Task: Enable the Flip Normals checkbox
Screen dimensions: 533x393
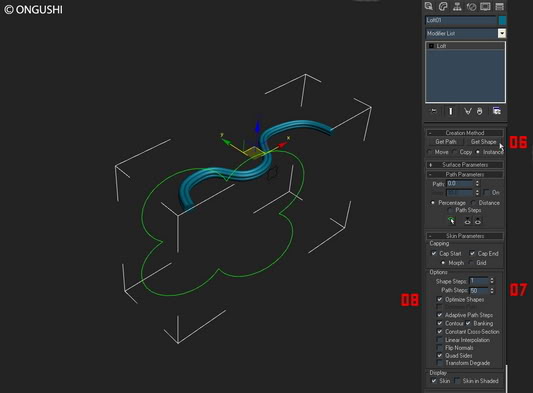Action: point(440,347)
